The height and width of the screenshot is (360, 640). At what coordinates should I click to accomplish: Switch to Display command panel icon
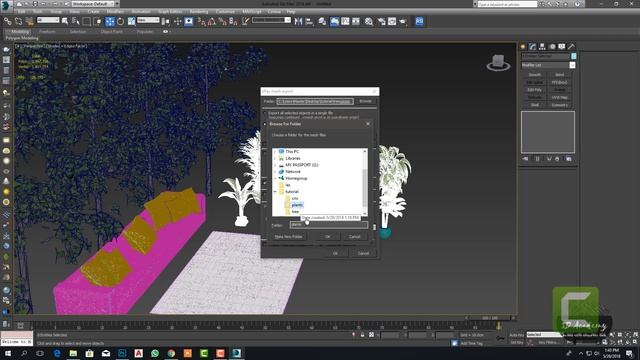tap(562, 47)
